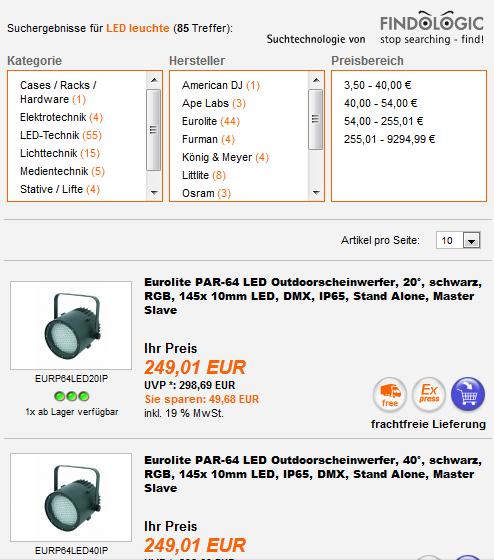Click 'Sie sparen: 49,68 EUR' text
Image resolution: width=494 pixels, height=560 pixels.
pyautogui.click(x=201, y=399)
